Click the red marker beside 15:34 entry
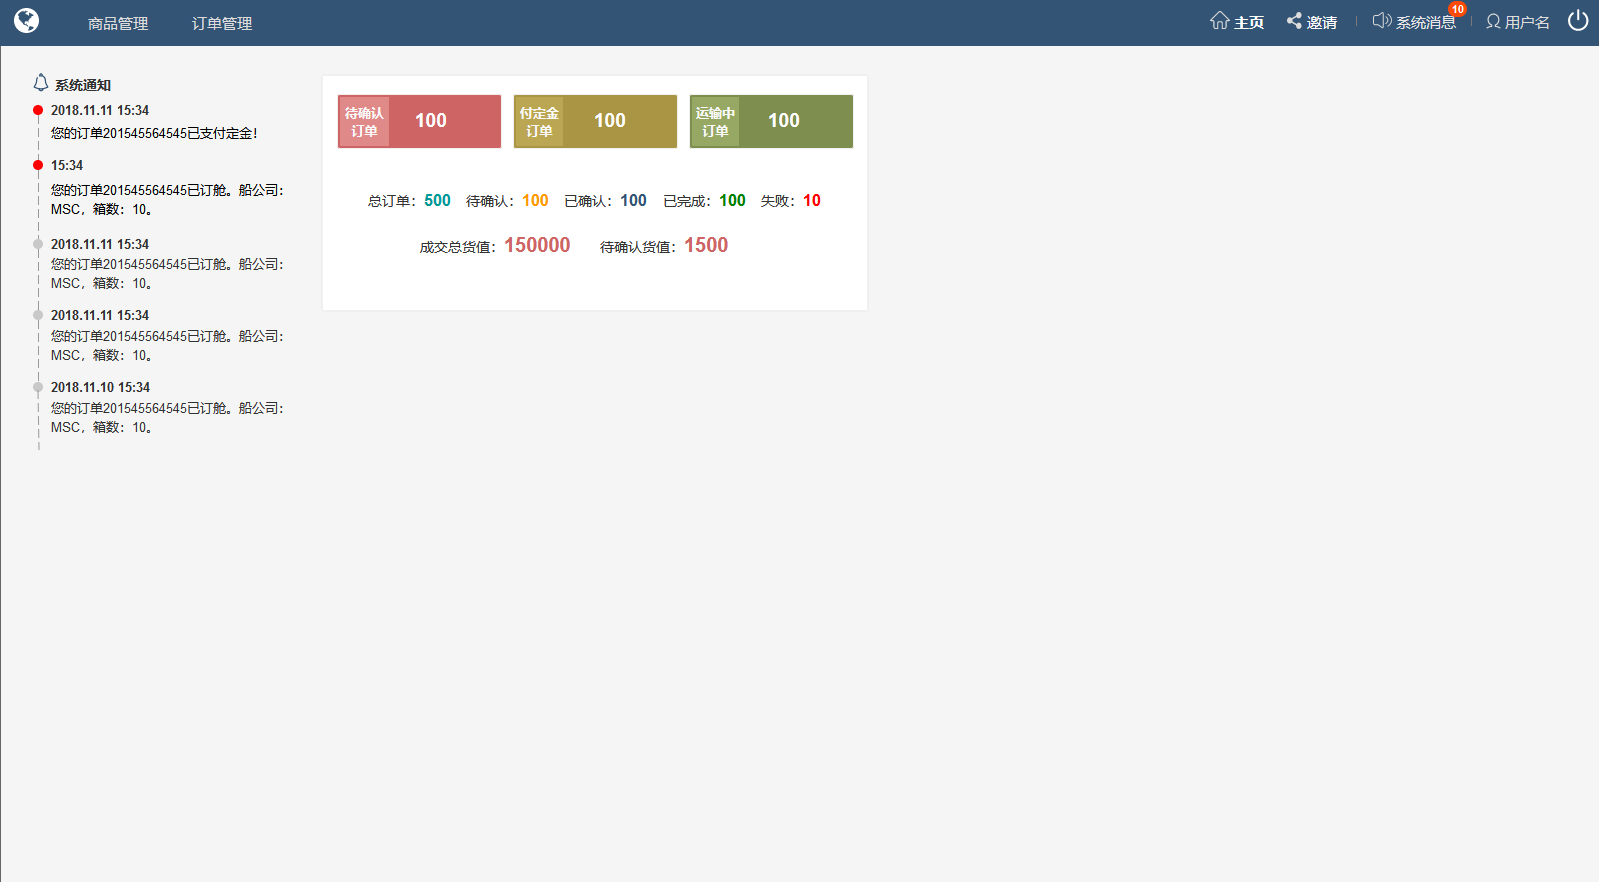1599x882 pixels. 38,165
